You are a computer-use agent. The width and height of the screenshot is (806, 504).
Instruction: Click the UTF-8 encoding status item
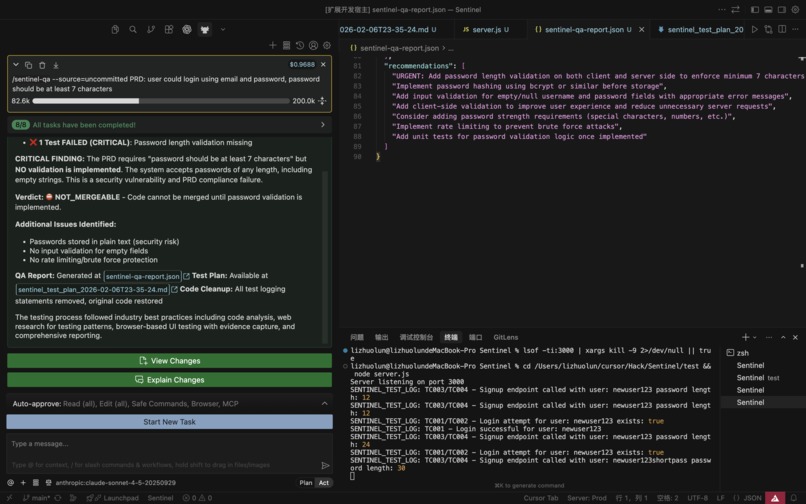click(x=697, y=498)
